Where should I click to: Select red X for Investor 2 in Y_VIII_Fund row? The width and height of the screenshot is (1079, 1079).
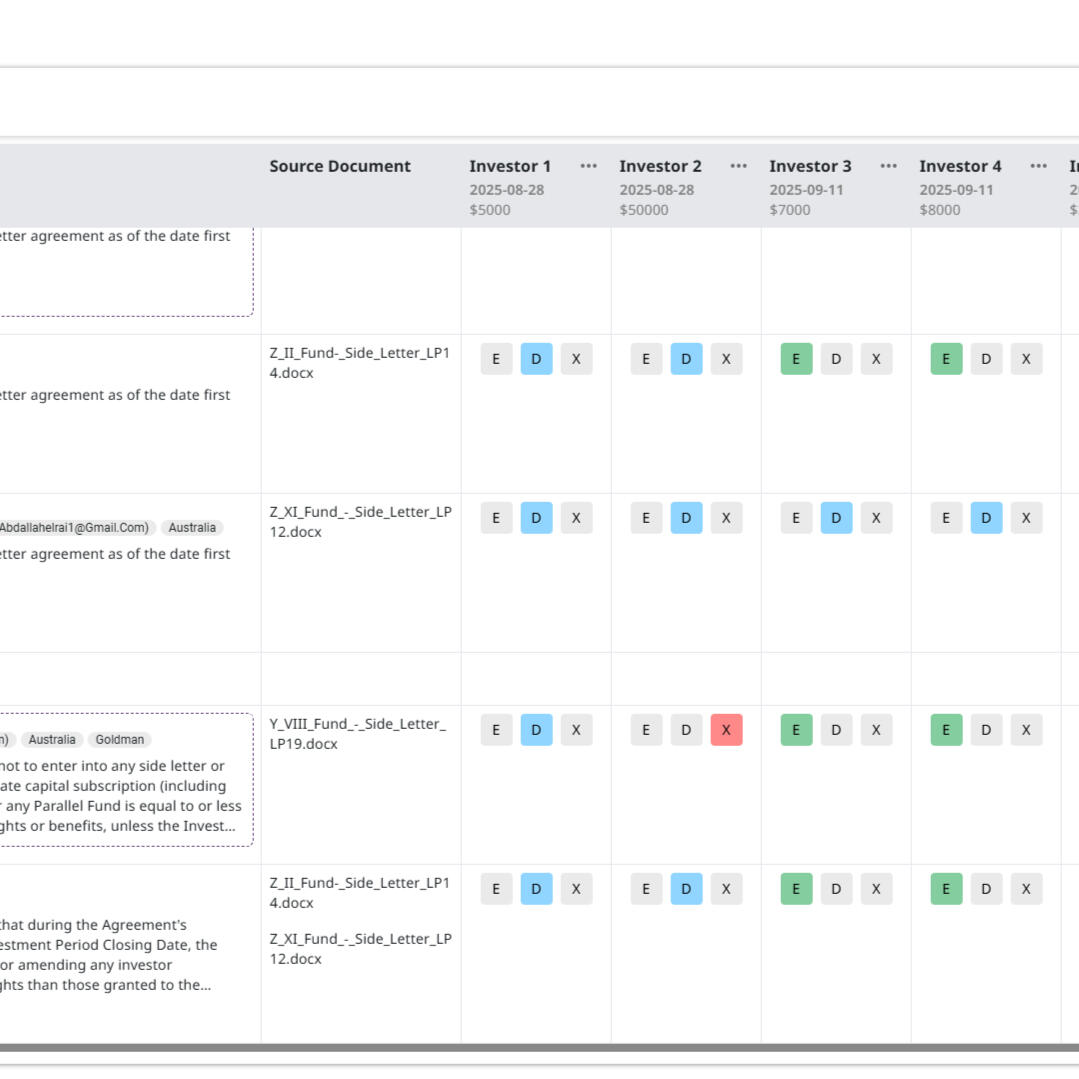726,730
